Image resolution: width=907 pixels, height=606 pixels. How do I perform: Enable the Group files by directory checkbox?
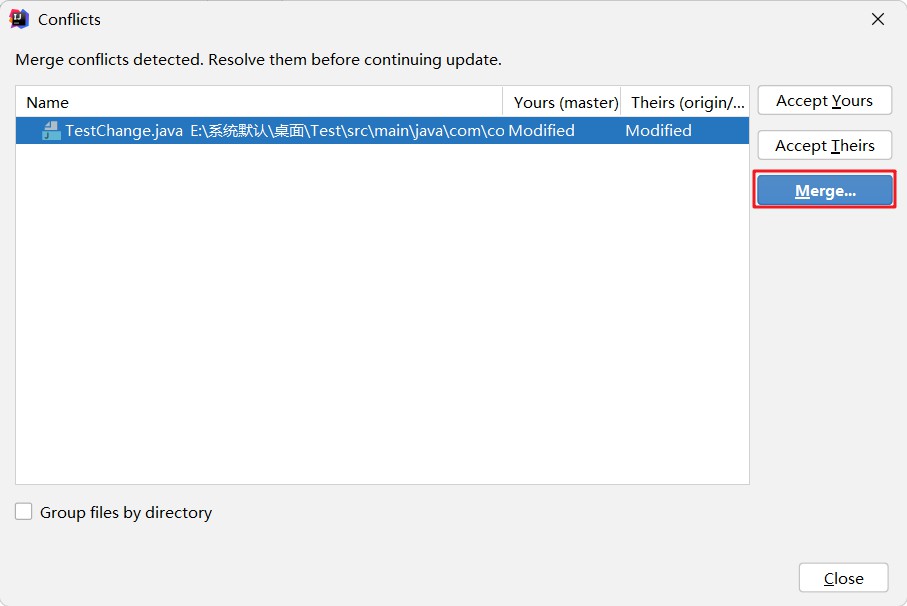pyautogui.click(x=24, y=512)
